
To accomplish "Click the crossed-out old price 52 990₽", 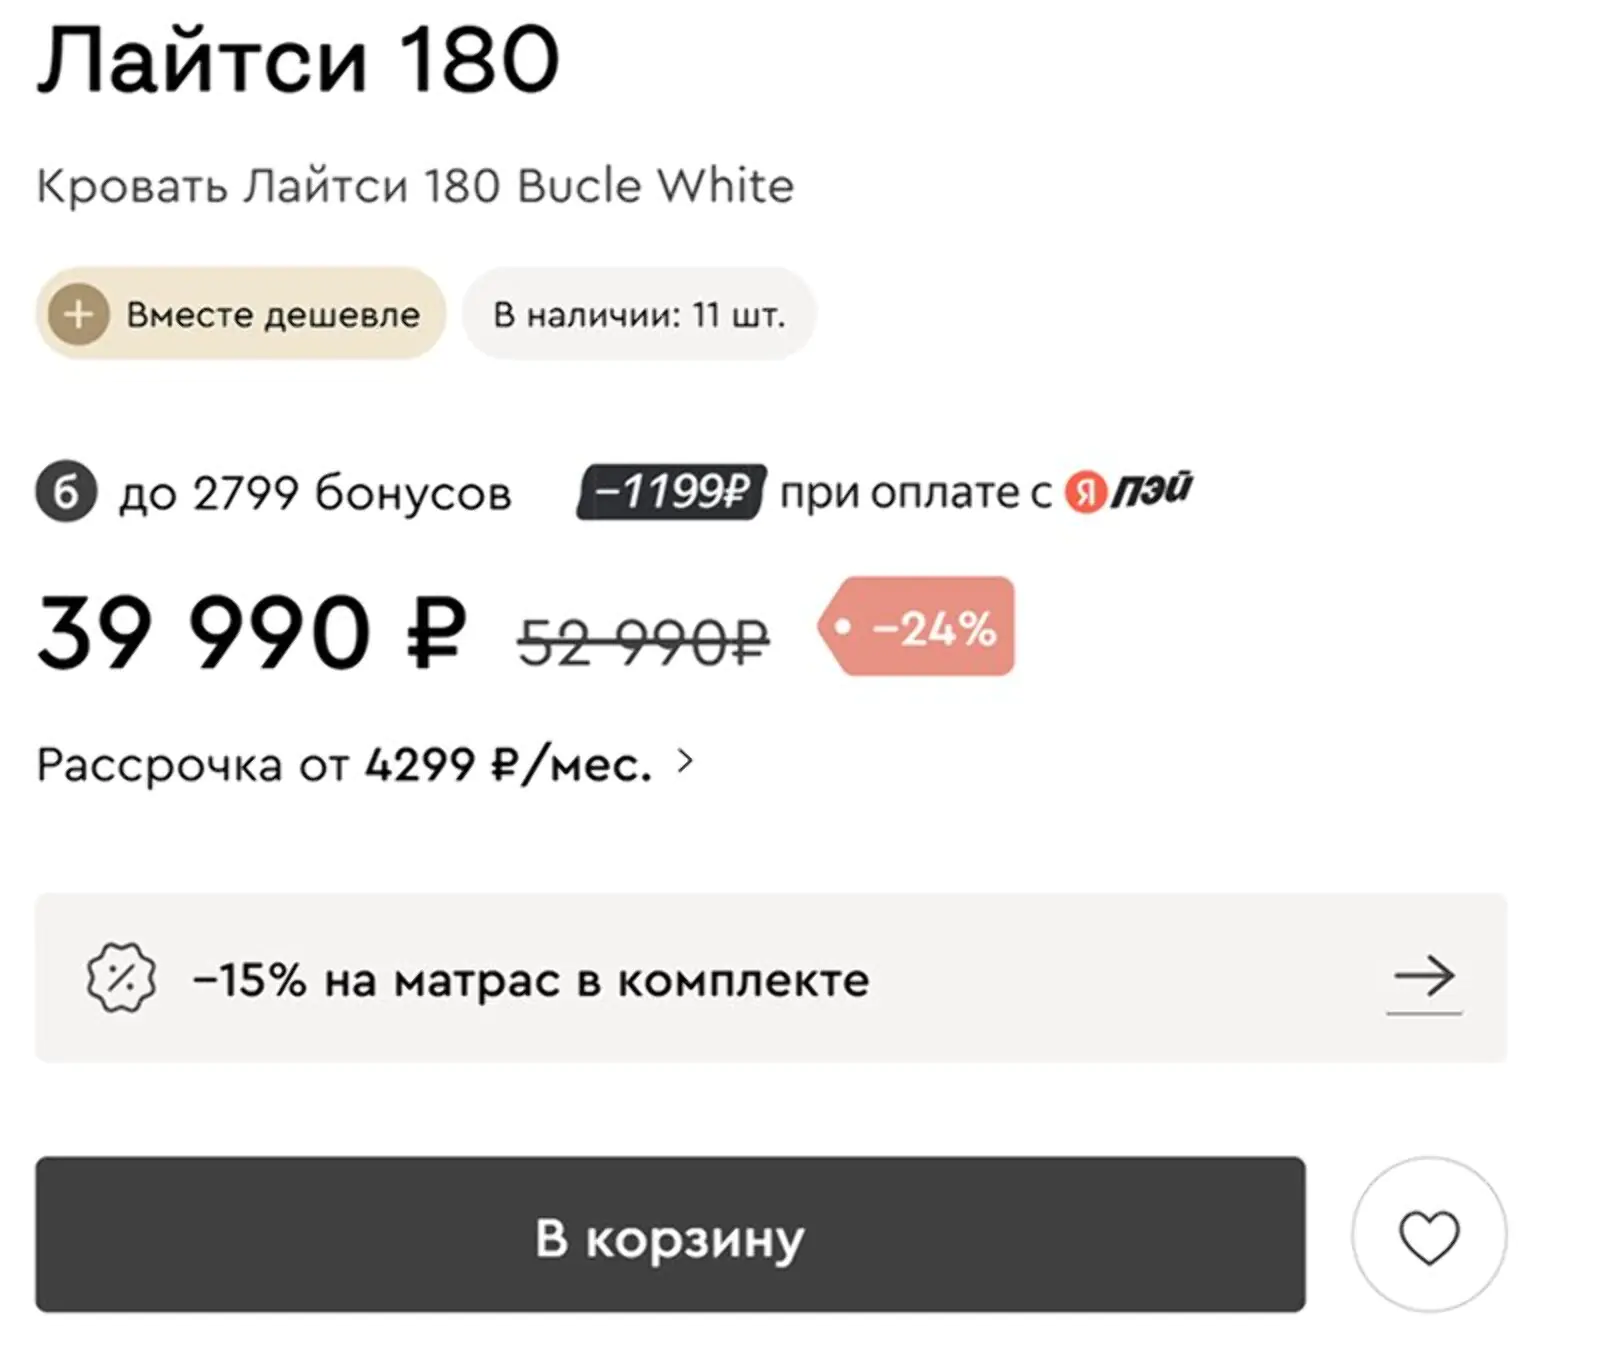I will [643, 640].
